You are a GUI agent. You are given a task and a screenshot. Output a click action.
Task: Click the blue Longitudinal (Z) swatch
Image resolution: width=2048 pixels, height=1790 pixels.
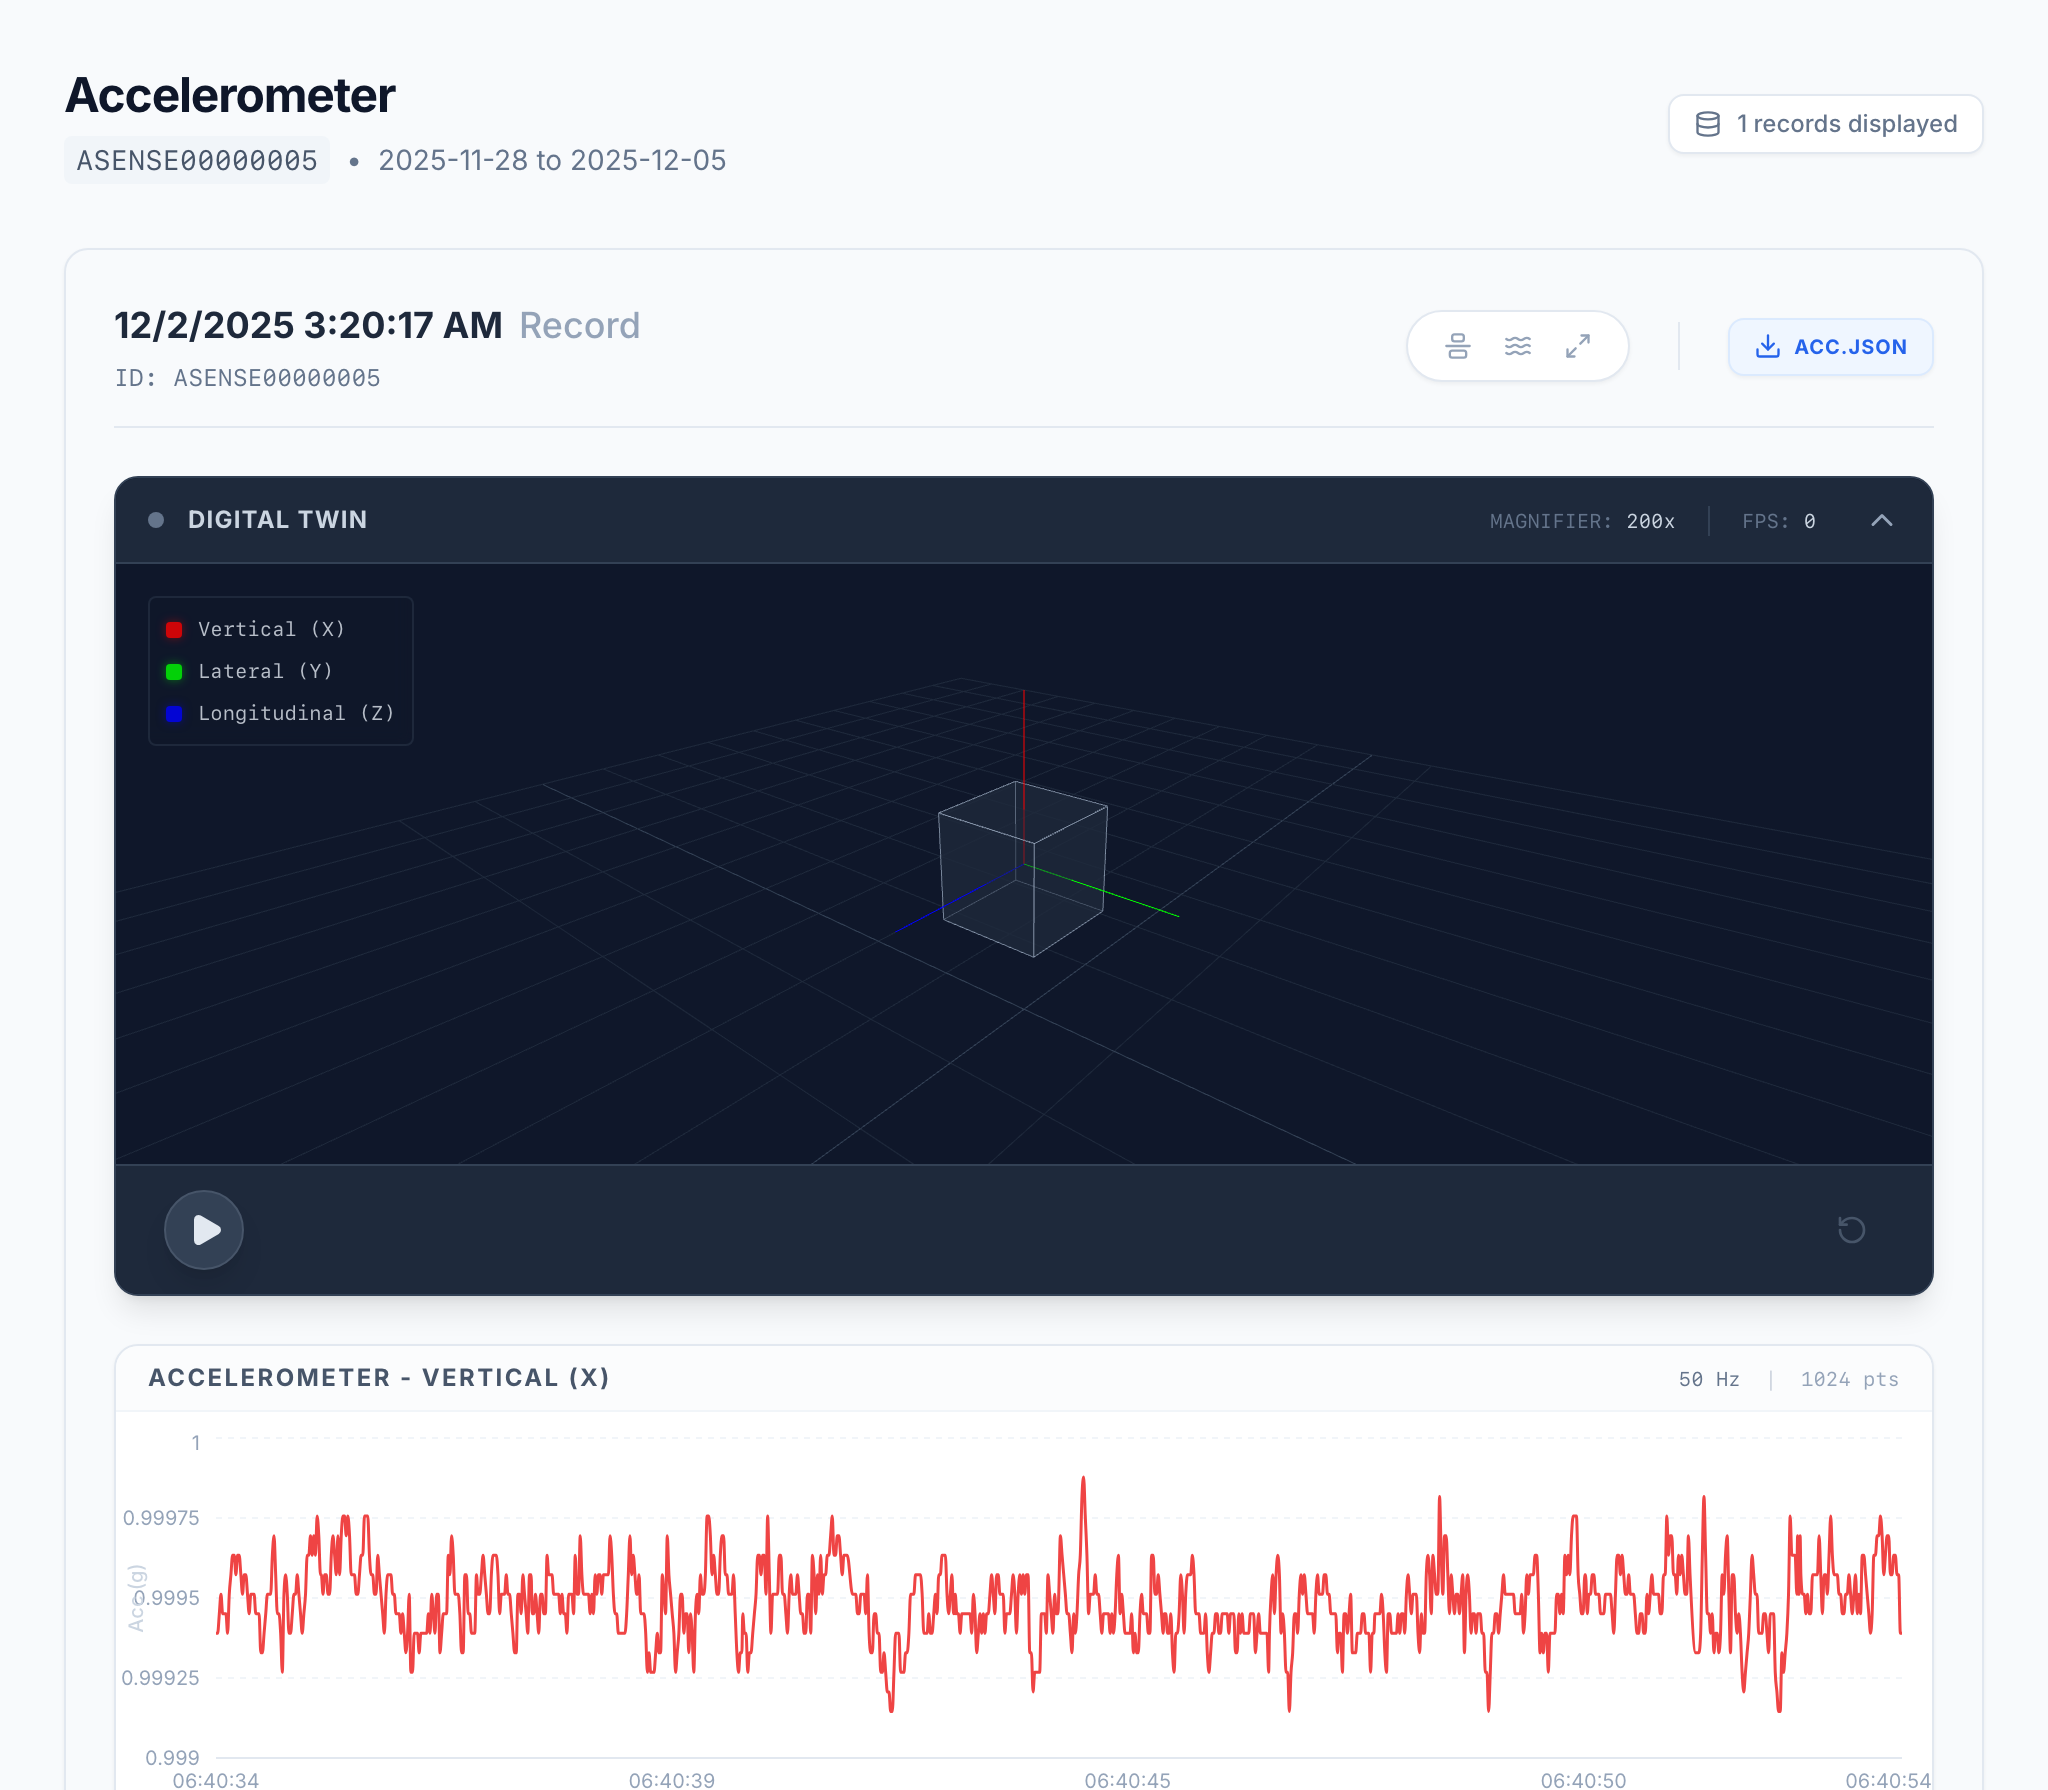pyautogui.click(x=174, y=714)
